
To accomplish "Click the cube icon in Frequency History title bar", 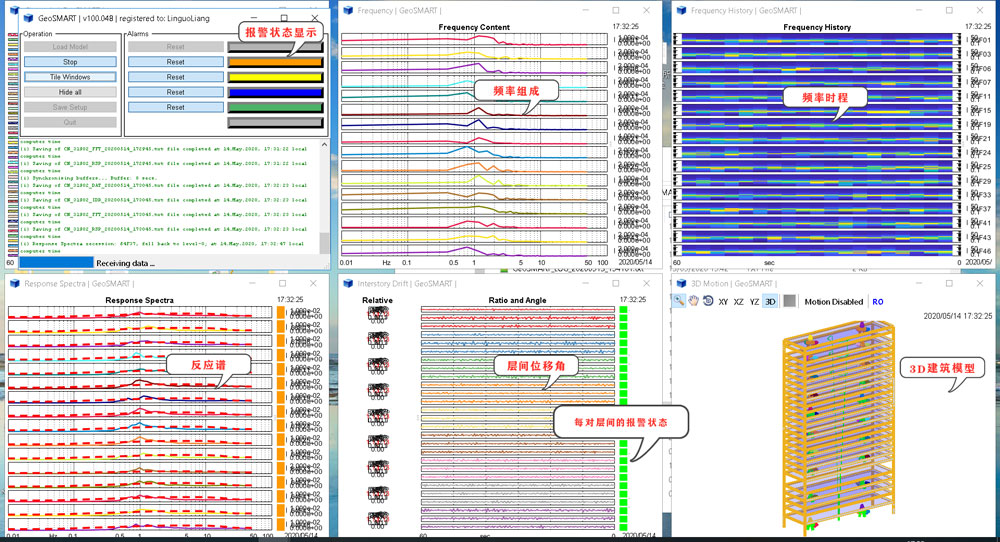I will 680,11.
